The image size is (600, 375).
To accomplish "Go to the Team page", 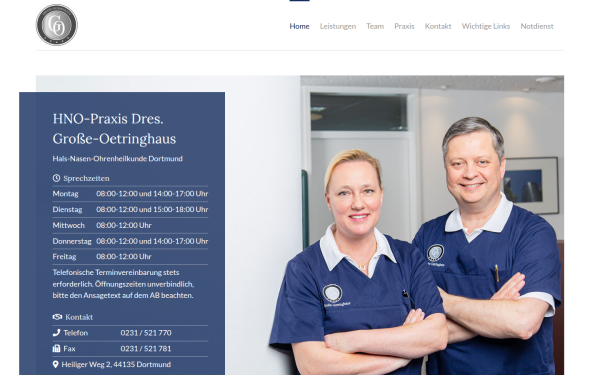I will tap(375, 26).
